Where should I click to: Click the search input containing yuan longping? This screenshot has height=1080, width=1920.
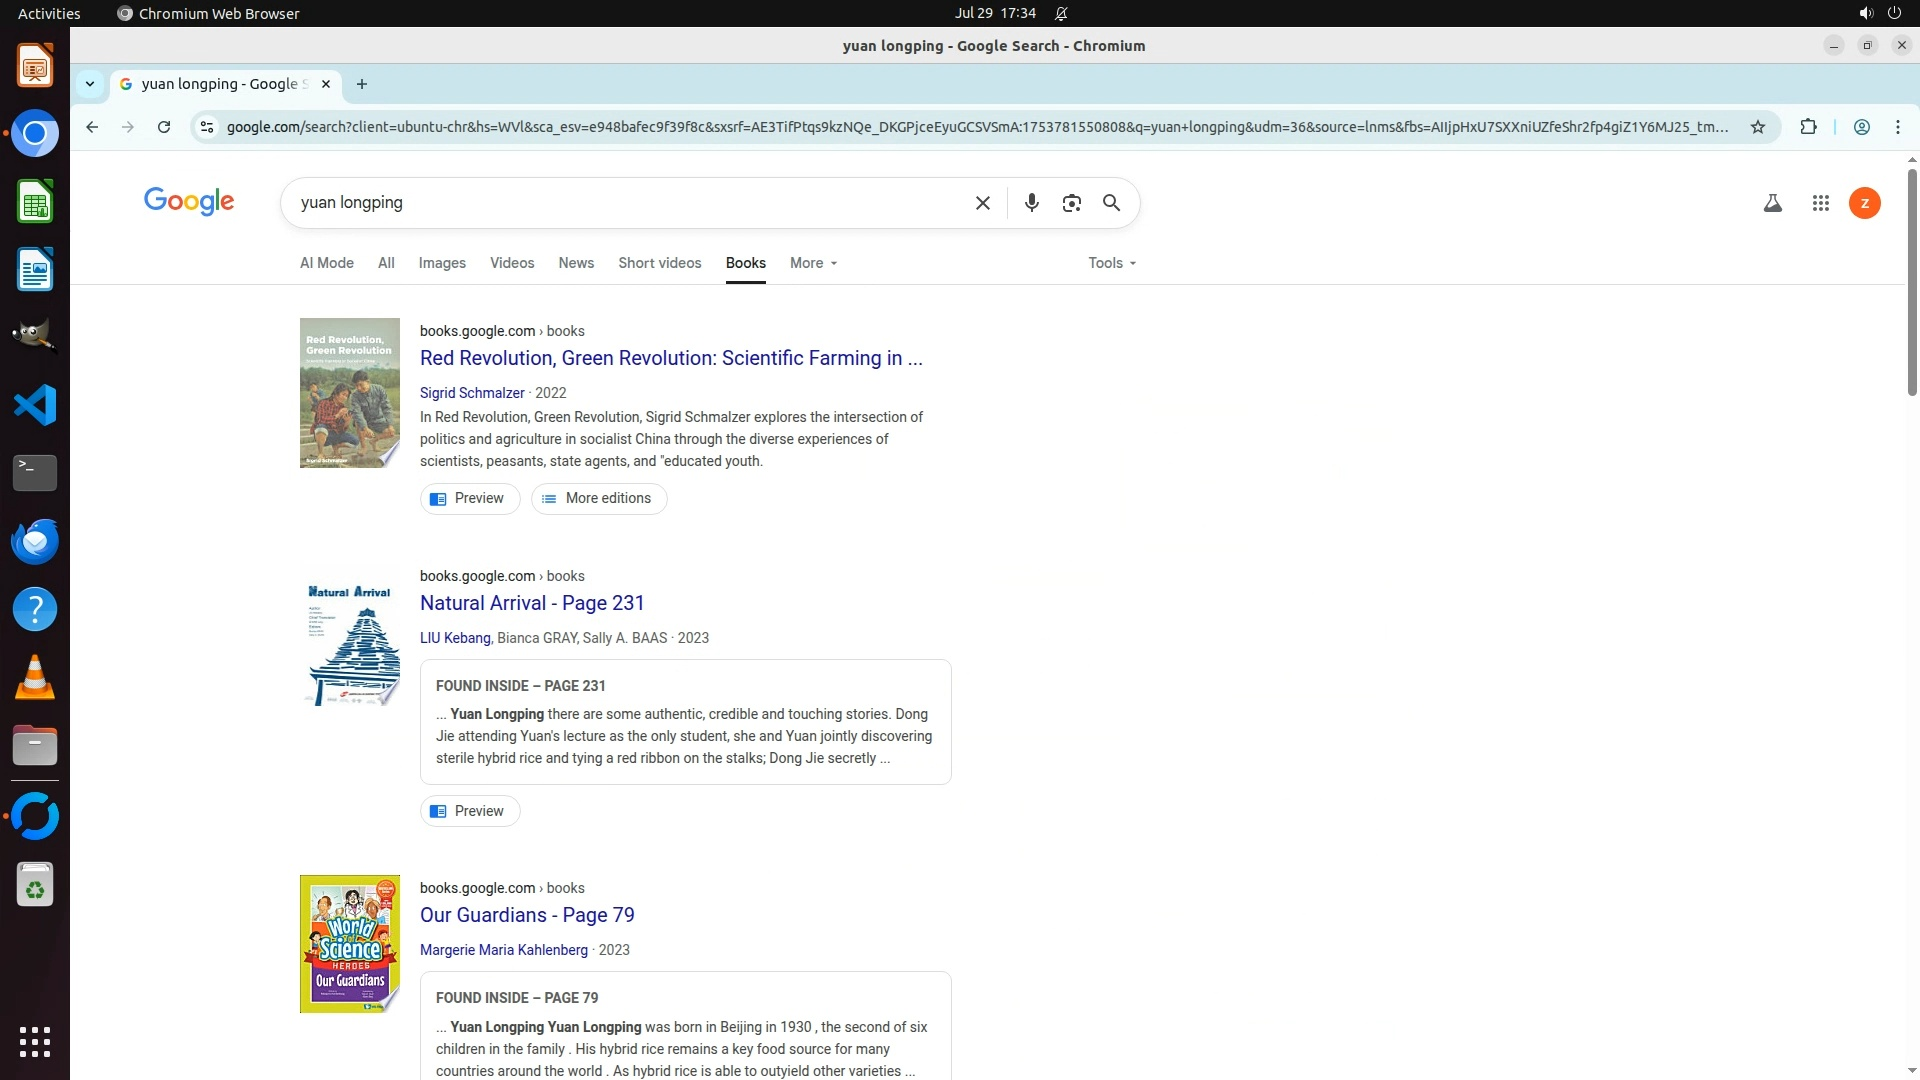click(x=630, y=203)
